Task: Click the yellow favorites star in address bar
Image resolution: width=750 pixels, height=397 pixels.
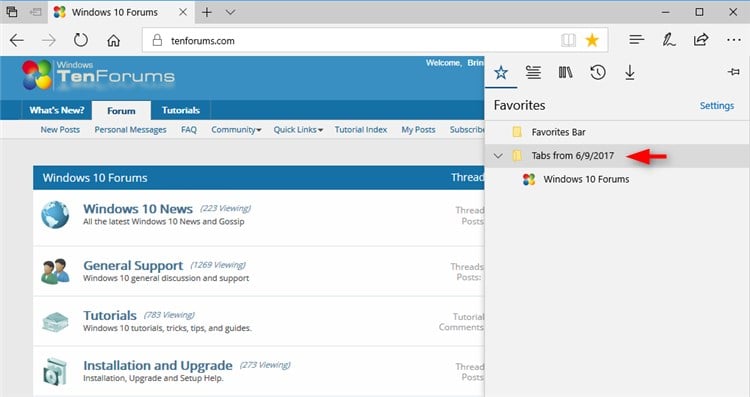Action: pyautogui.click(x=592, y=40)
